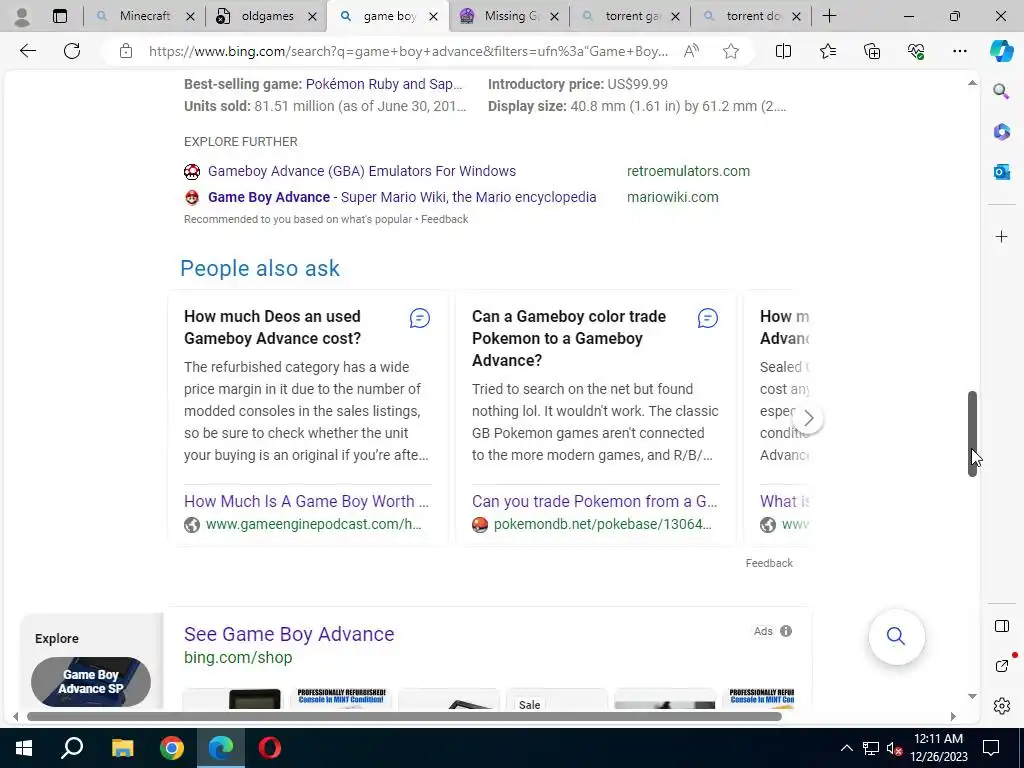Screen dimensions: 1024x768
Task: Open Microsoft 365 sidebar icon
Action: pos(1001,131)
